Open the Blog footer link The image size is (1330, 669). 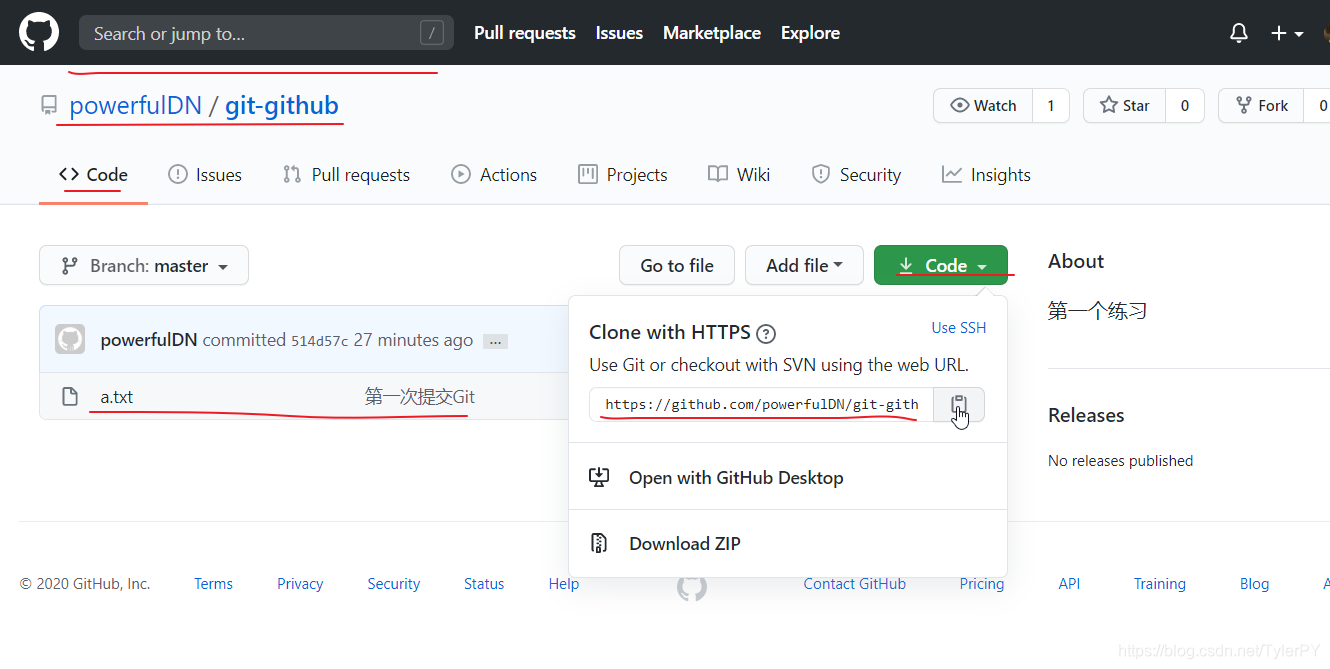point(1254,584)
